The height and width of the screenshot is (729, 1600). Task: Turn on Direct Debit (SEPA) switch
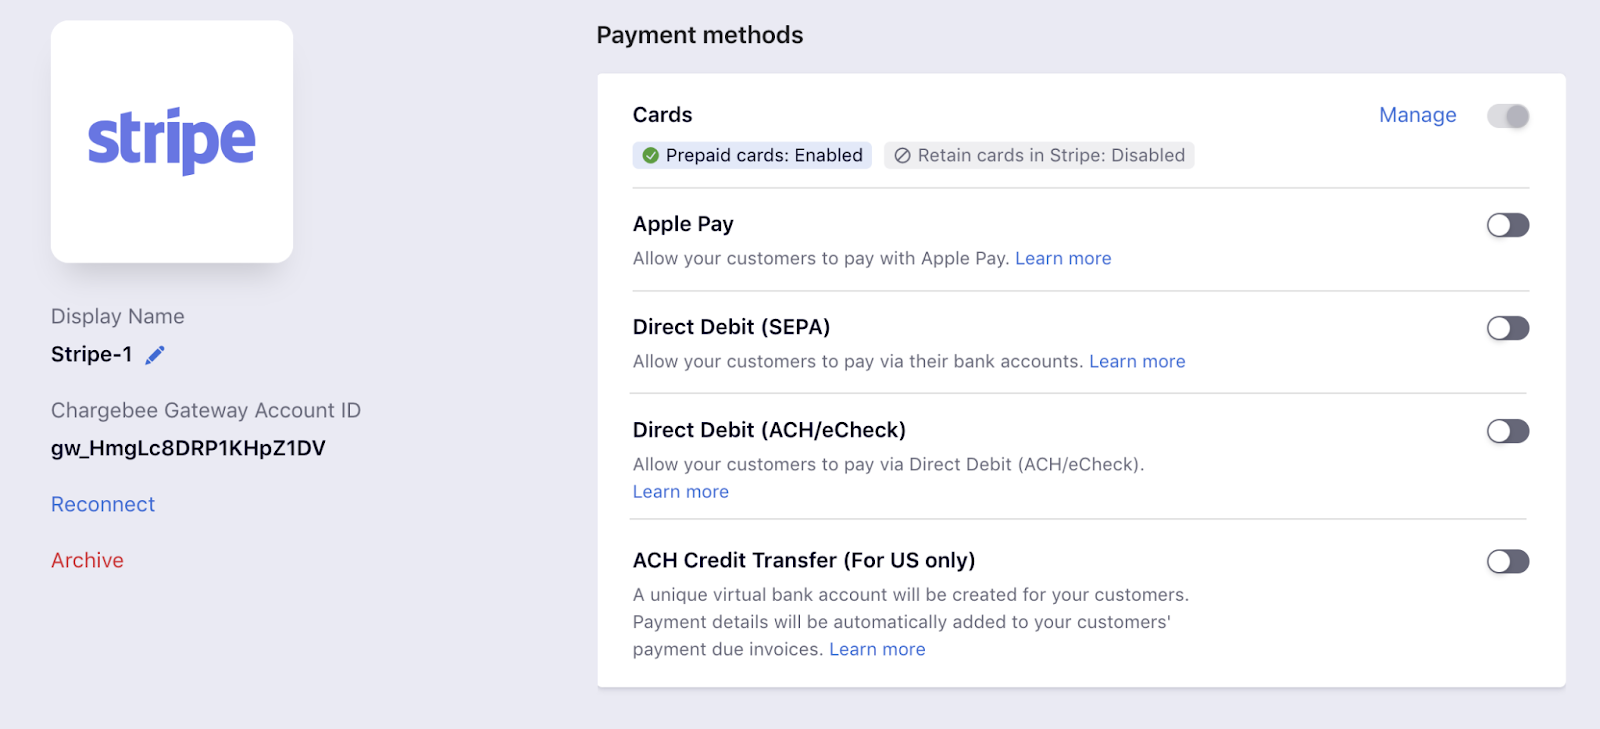1508,328
